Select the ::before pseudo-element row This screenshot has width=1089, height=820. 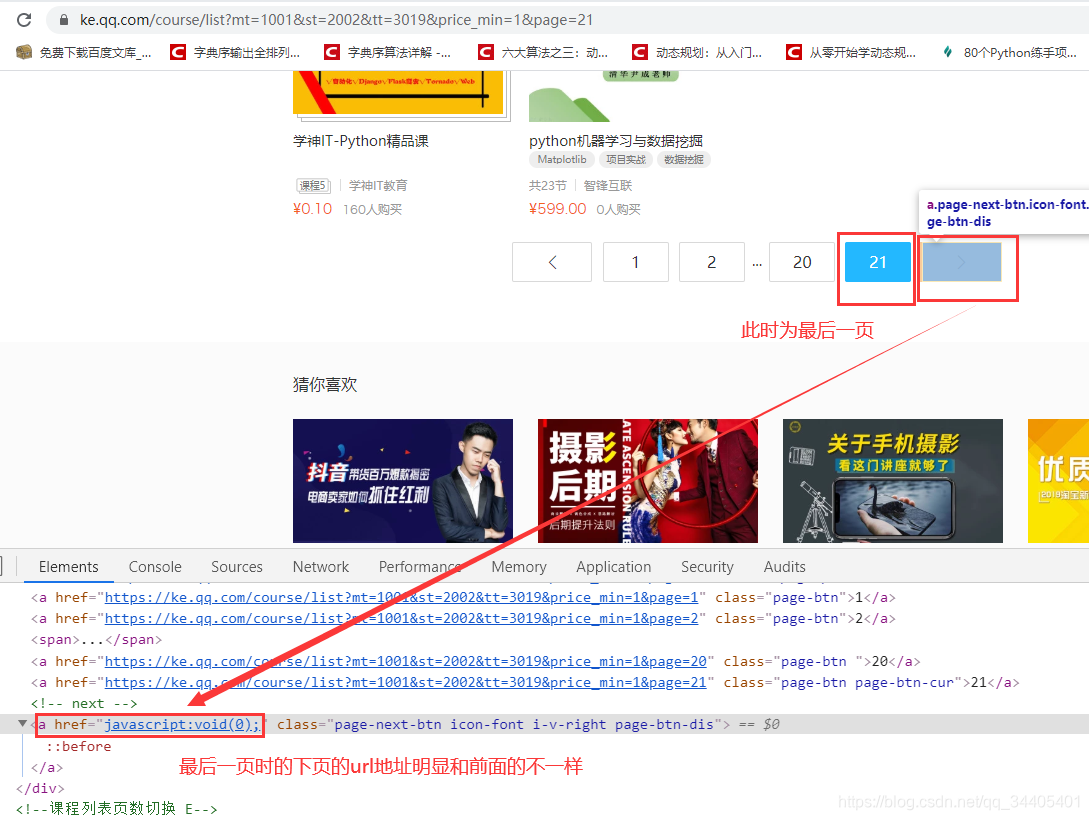[x=78, y=746]
